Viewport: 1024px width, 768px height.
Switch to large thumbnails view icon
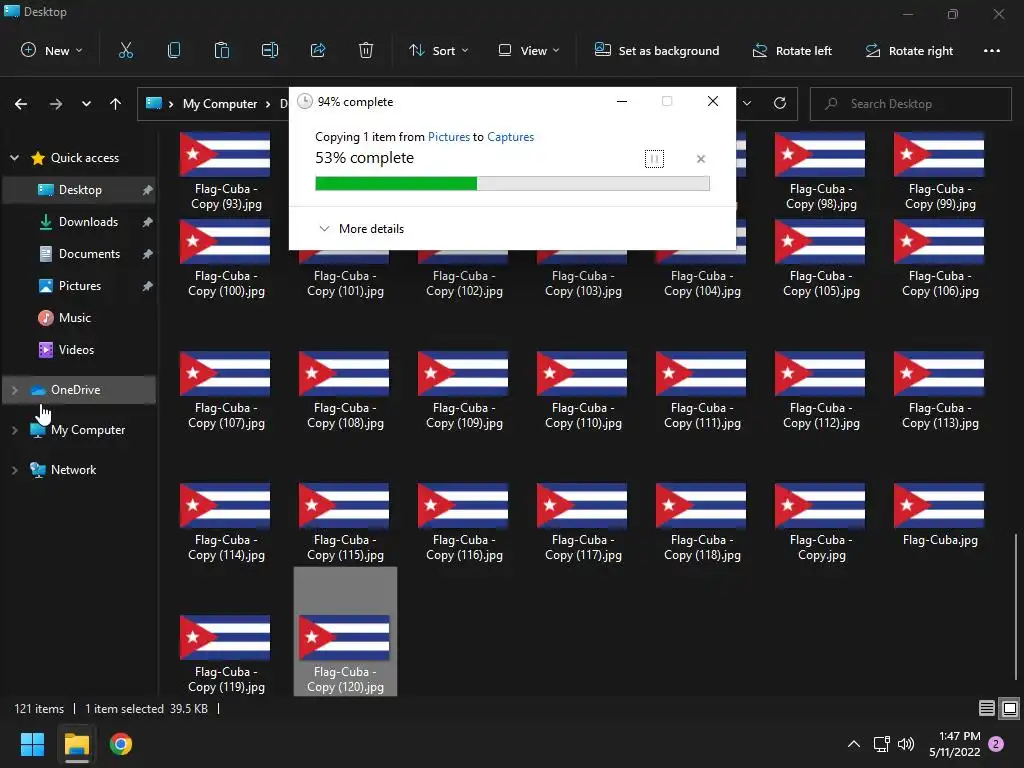tap(1010, 709)
